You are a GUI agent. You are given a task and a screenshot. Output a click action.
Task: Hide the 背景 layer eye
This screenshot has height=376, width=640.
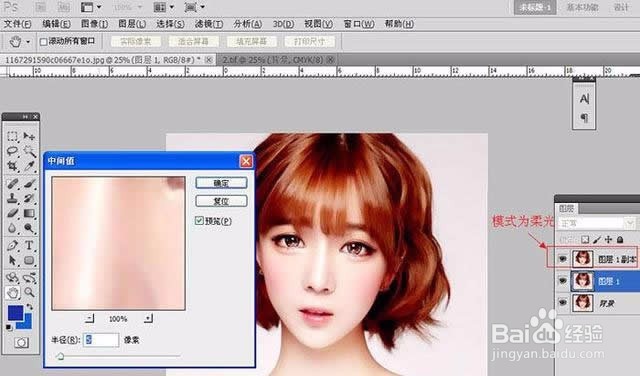pos(563,303)
